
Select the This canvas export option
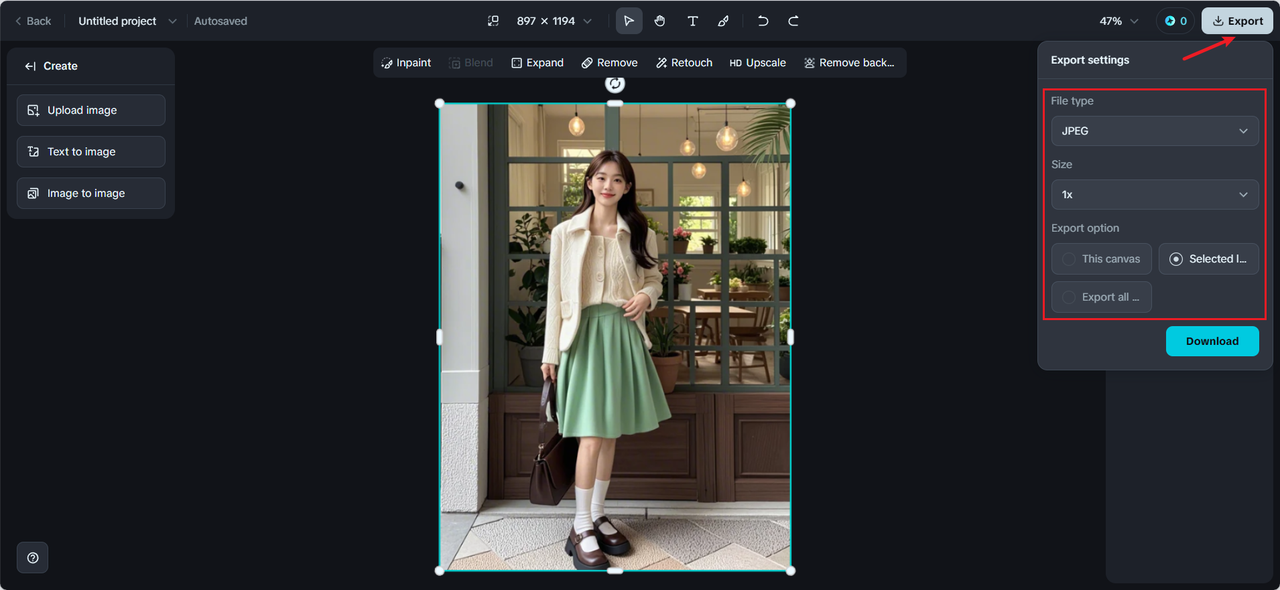coord(1101,259)
